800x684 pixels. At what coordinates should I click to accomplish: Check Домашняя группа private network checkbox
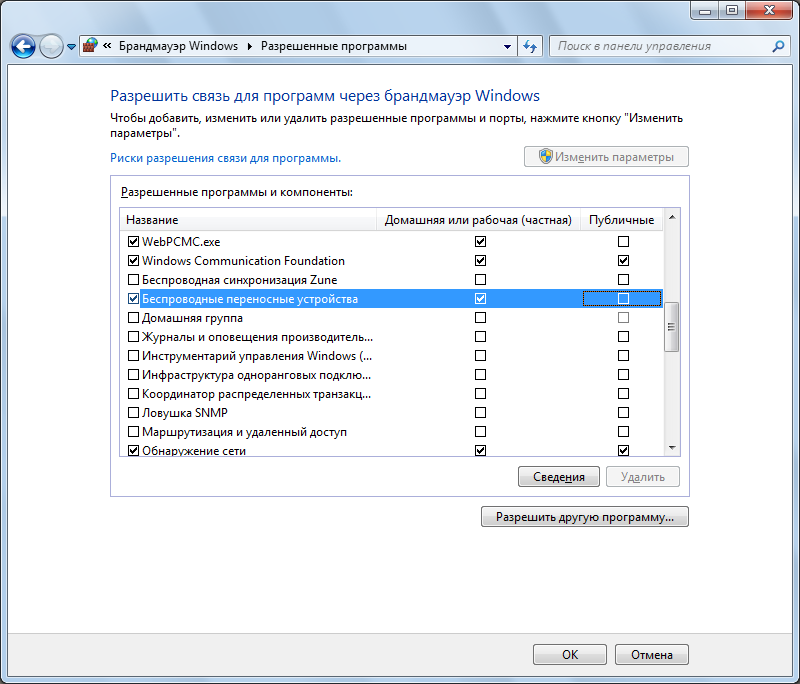click(480, 318)
